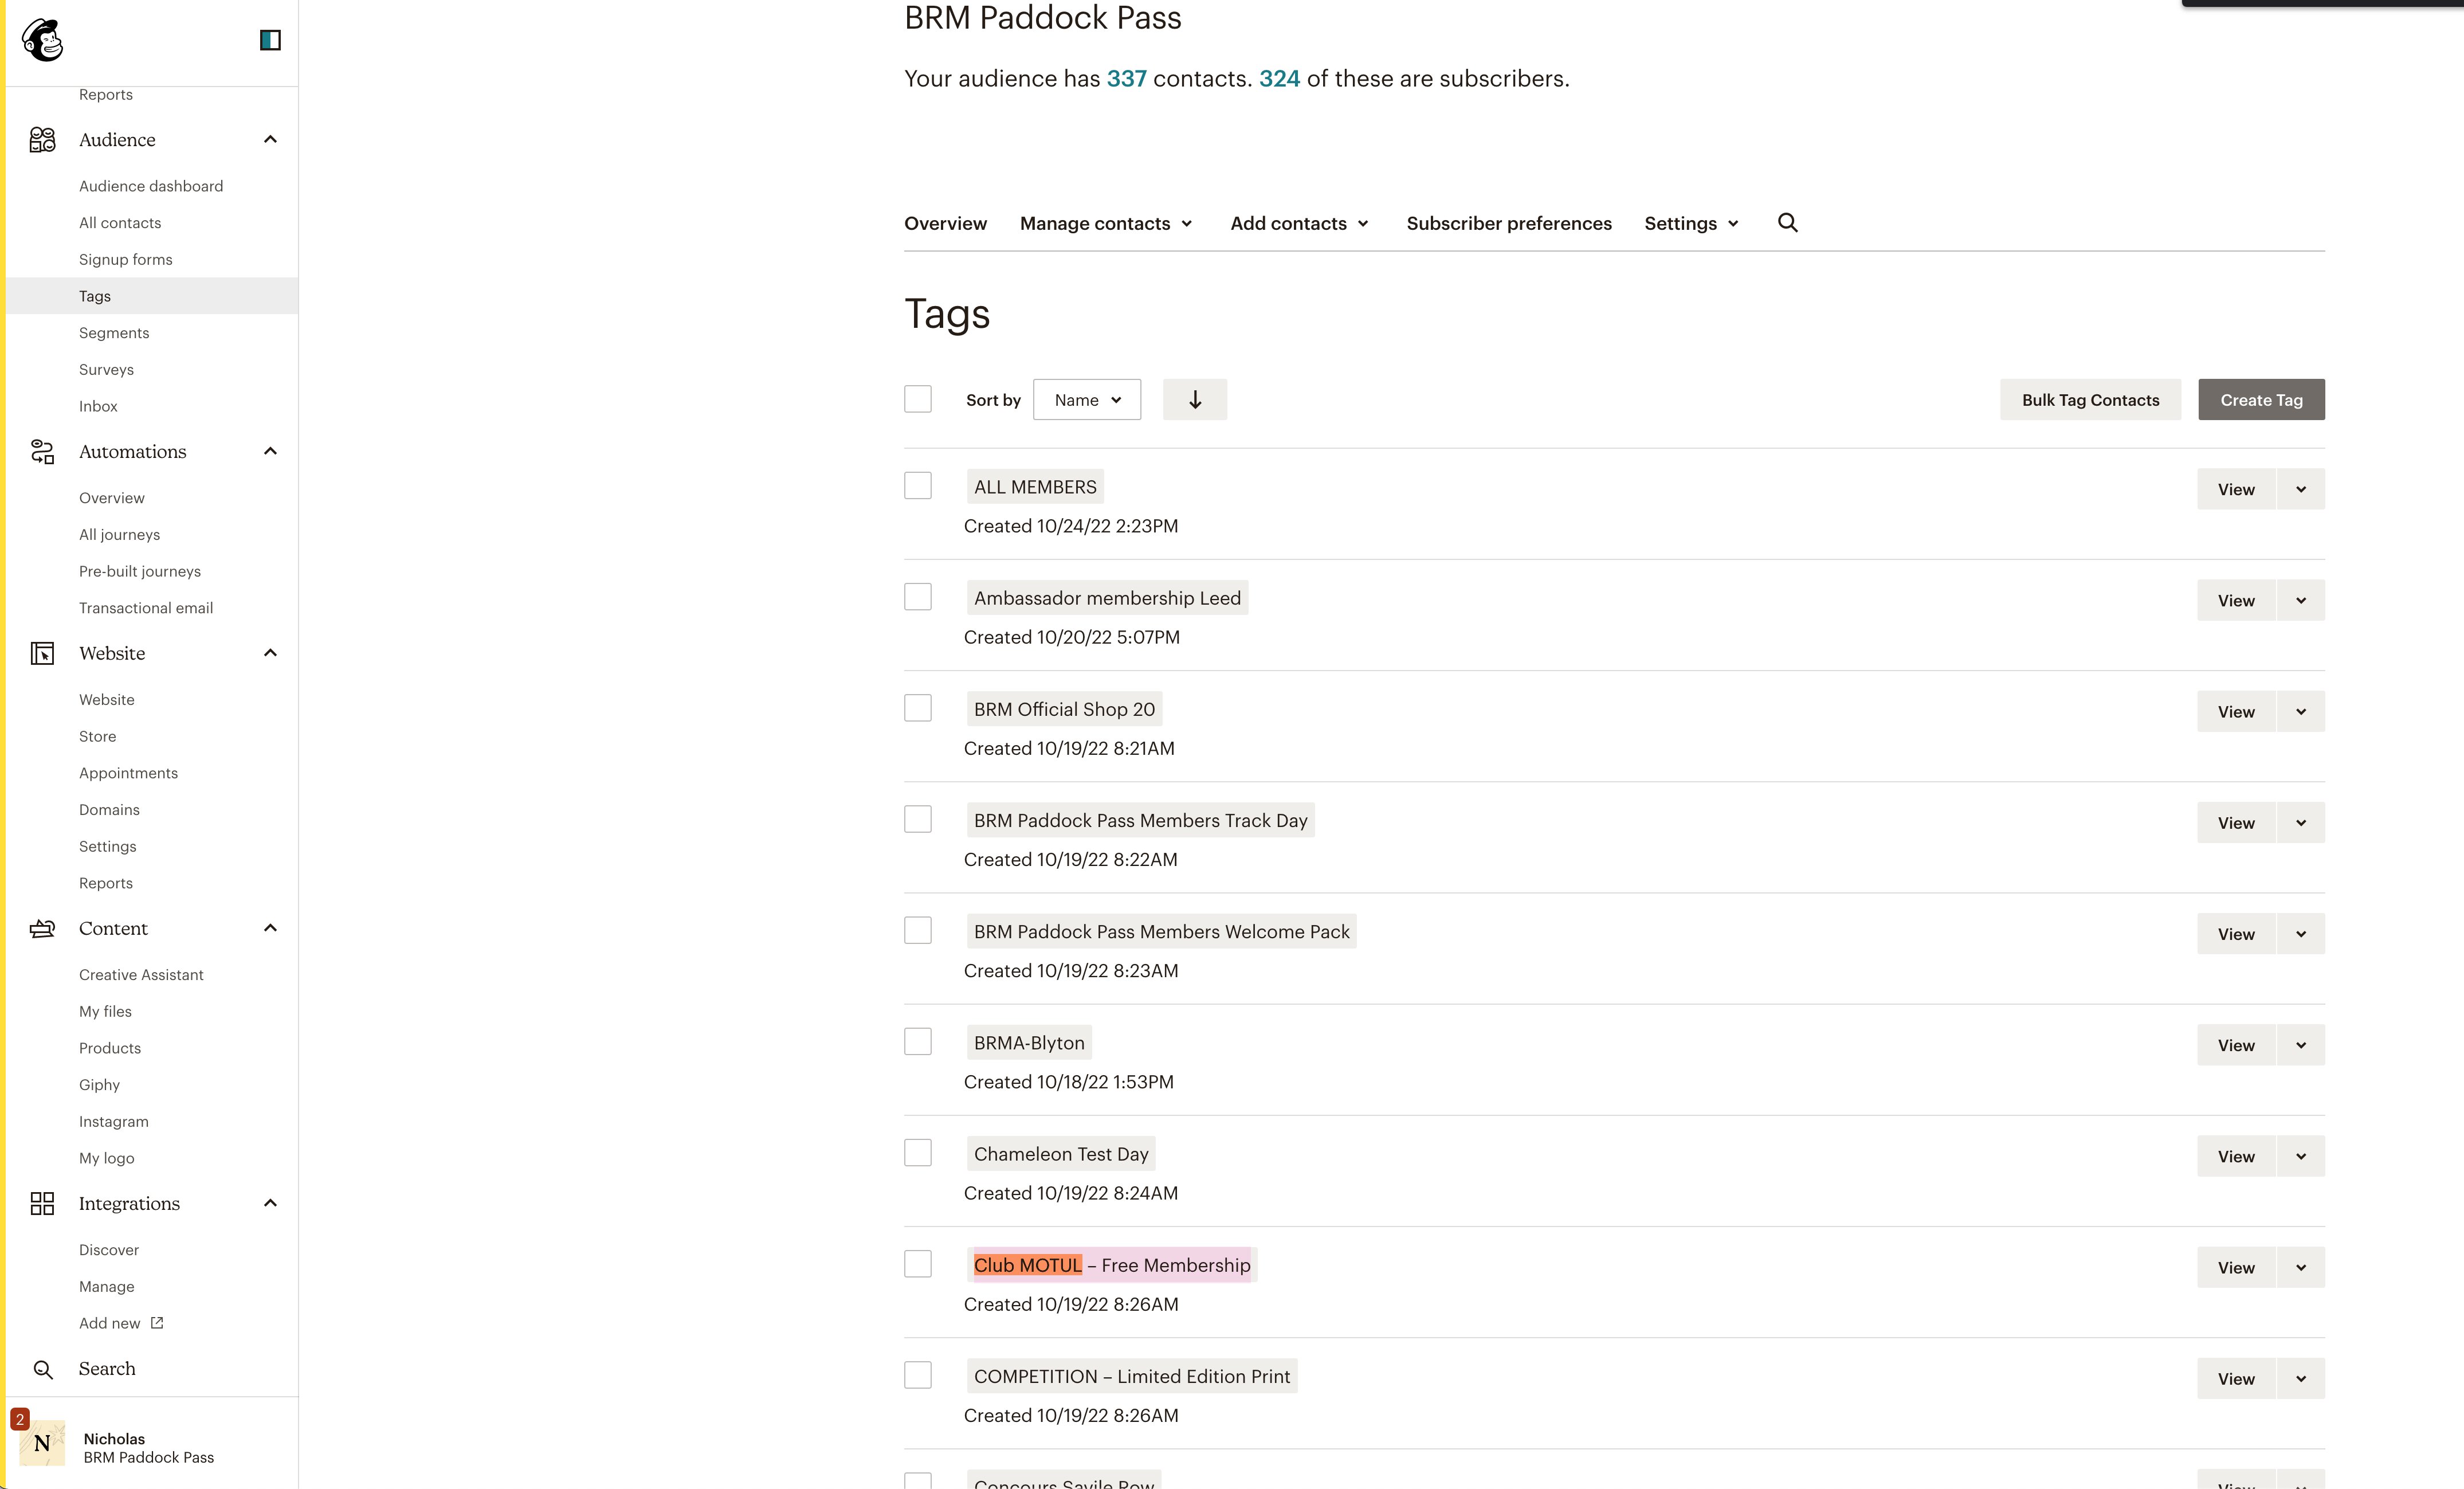Image resolution: width=2464 pixels, height=1489 pixels.
Task: Check BRM Paddock Pass Members Track Day
Action: 918,819
